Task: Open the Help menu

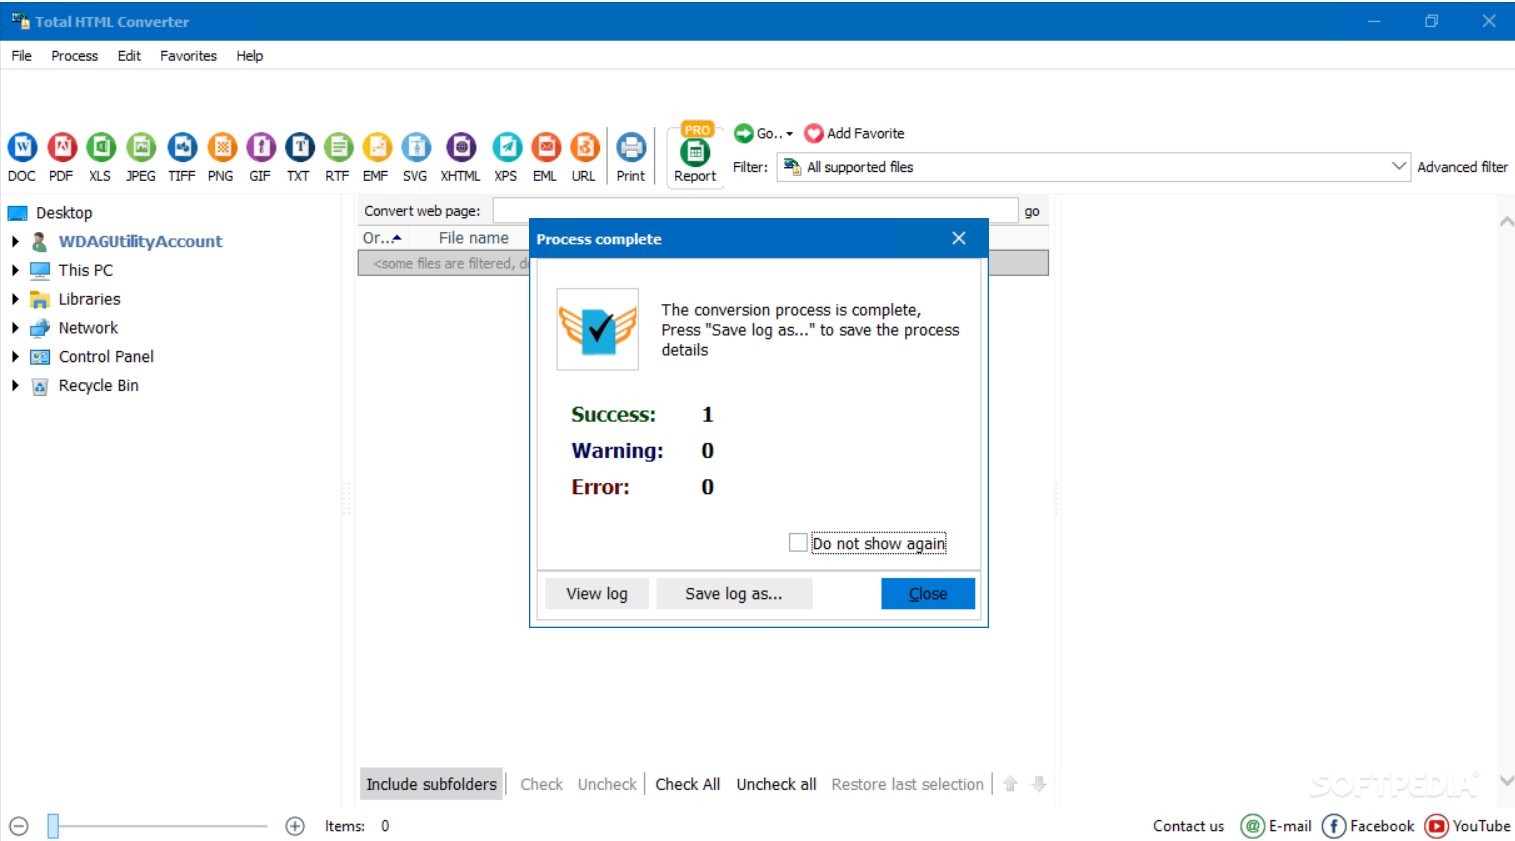Action: (x=250, y=56)
